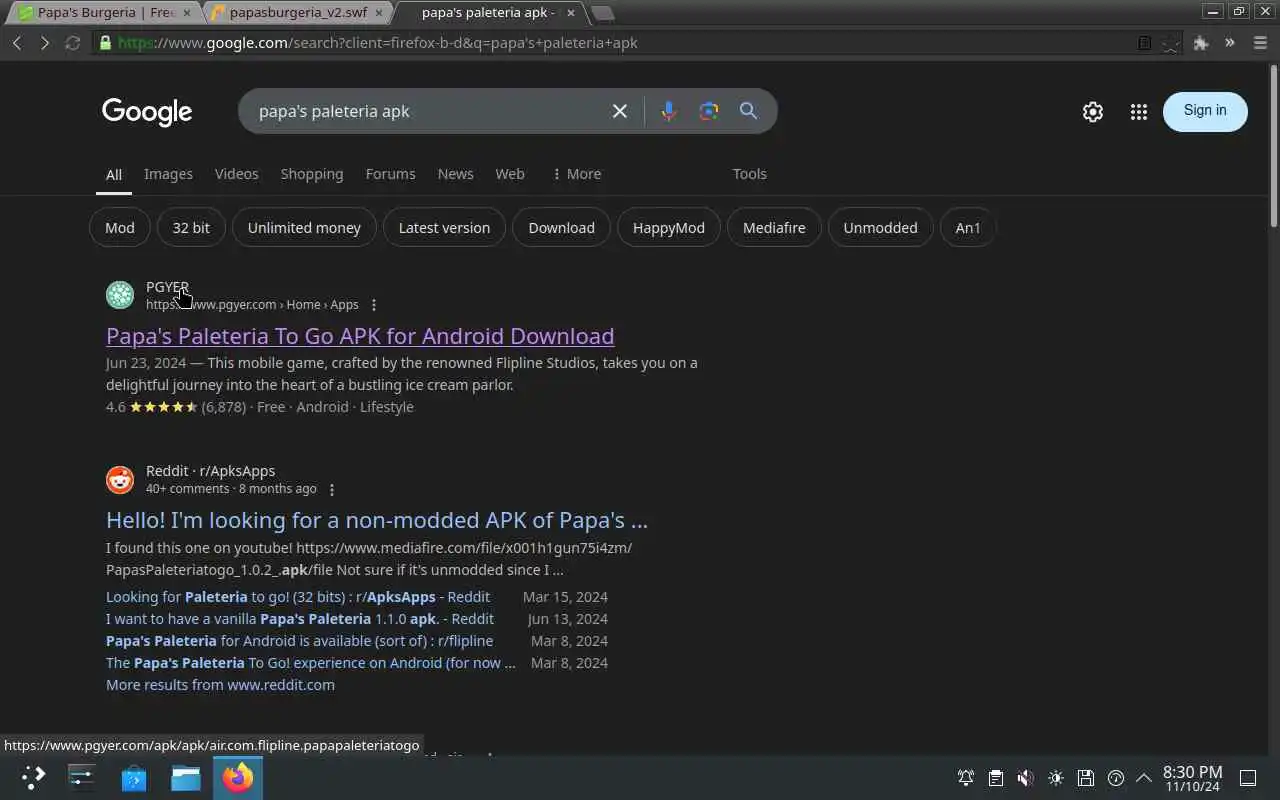This screenshot has height=800, width=1280.
Task: Open the Reddit non-modded APK result
Action: 377,520
